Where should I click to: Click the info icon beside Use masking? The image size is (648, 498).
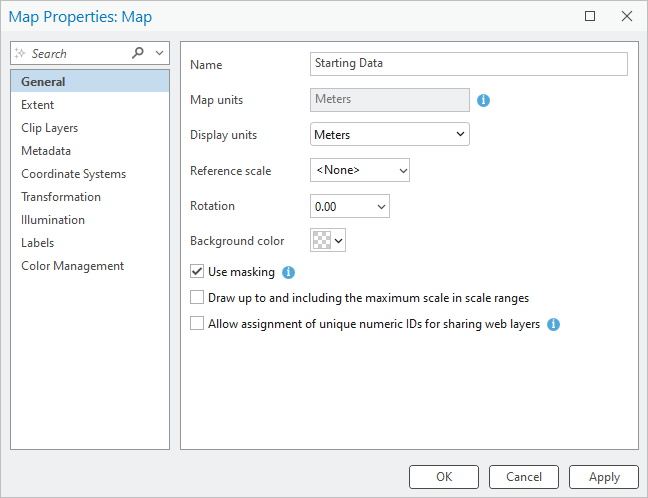(x=288, y=272)
